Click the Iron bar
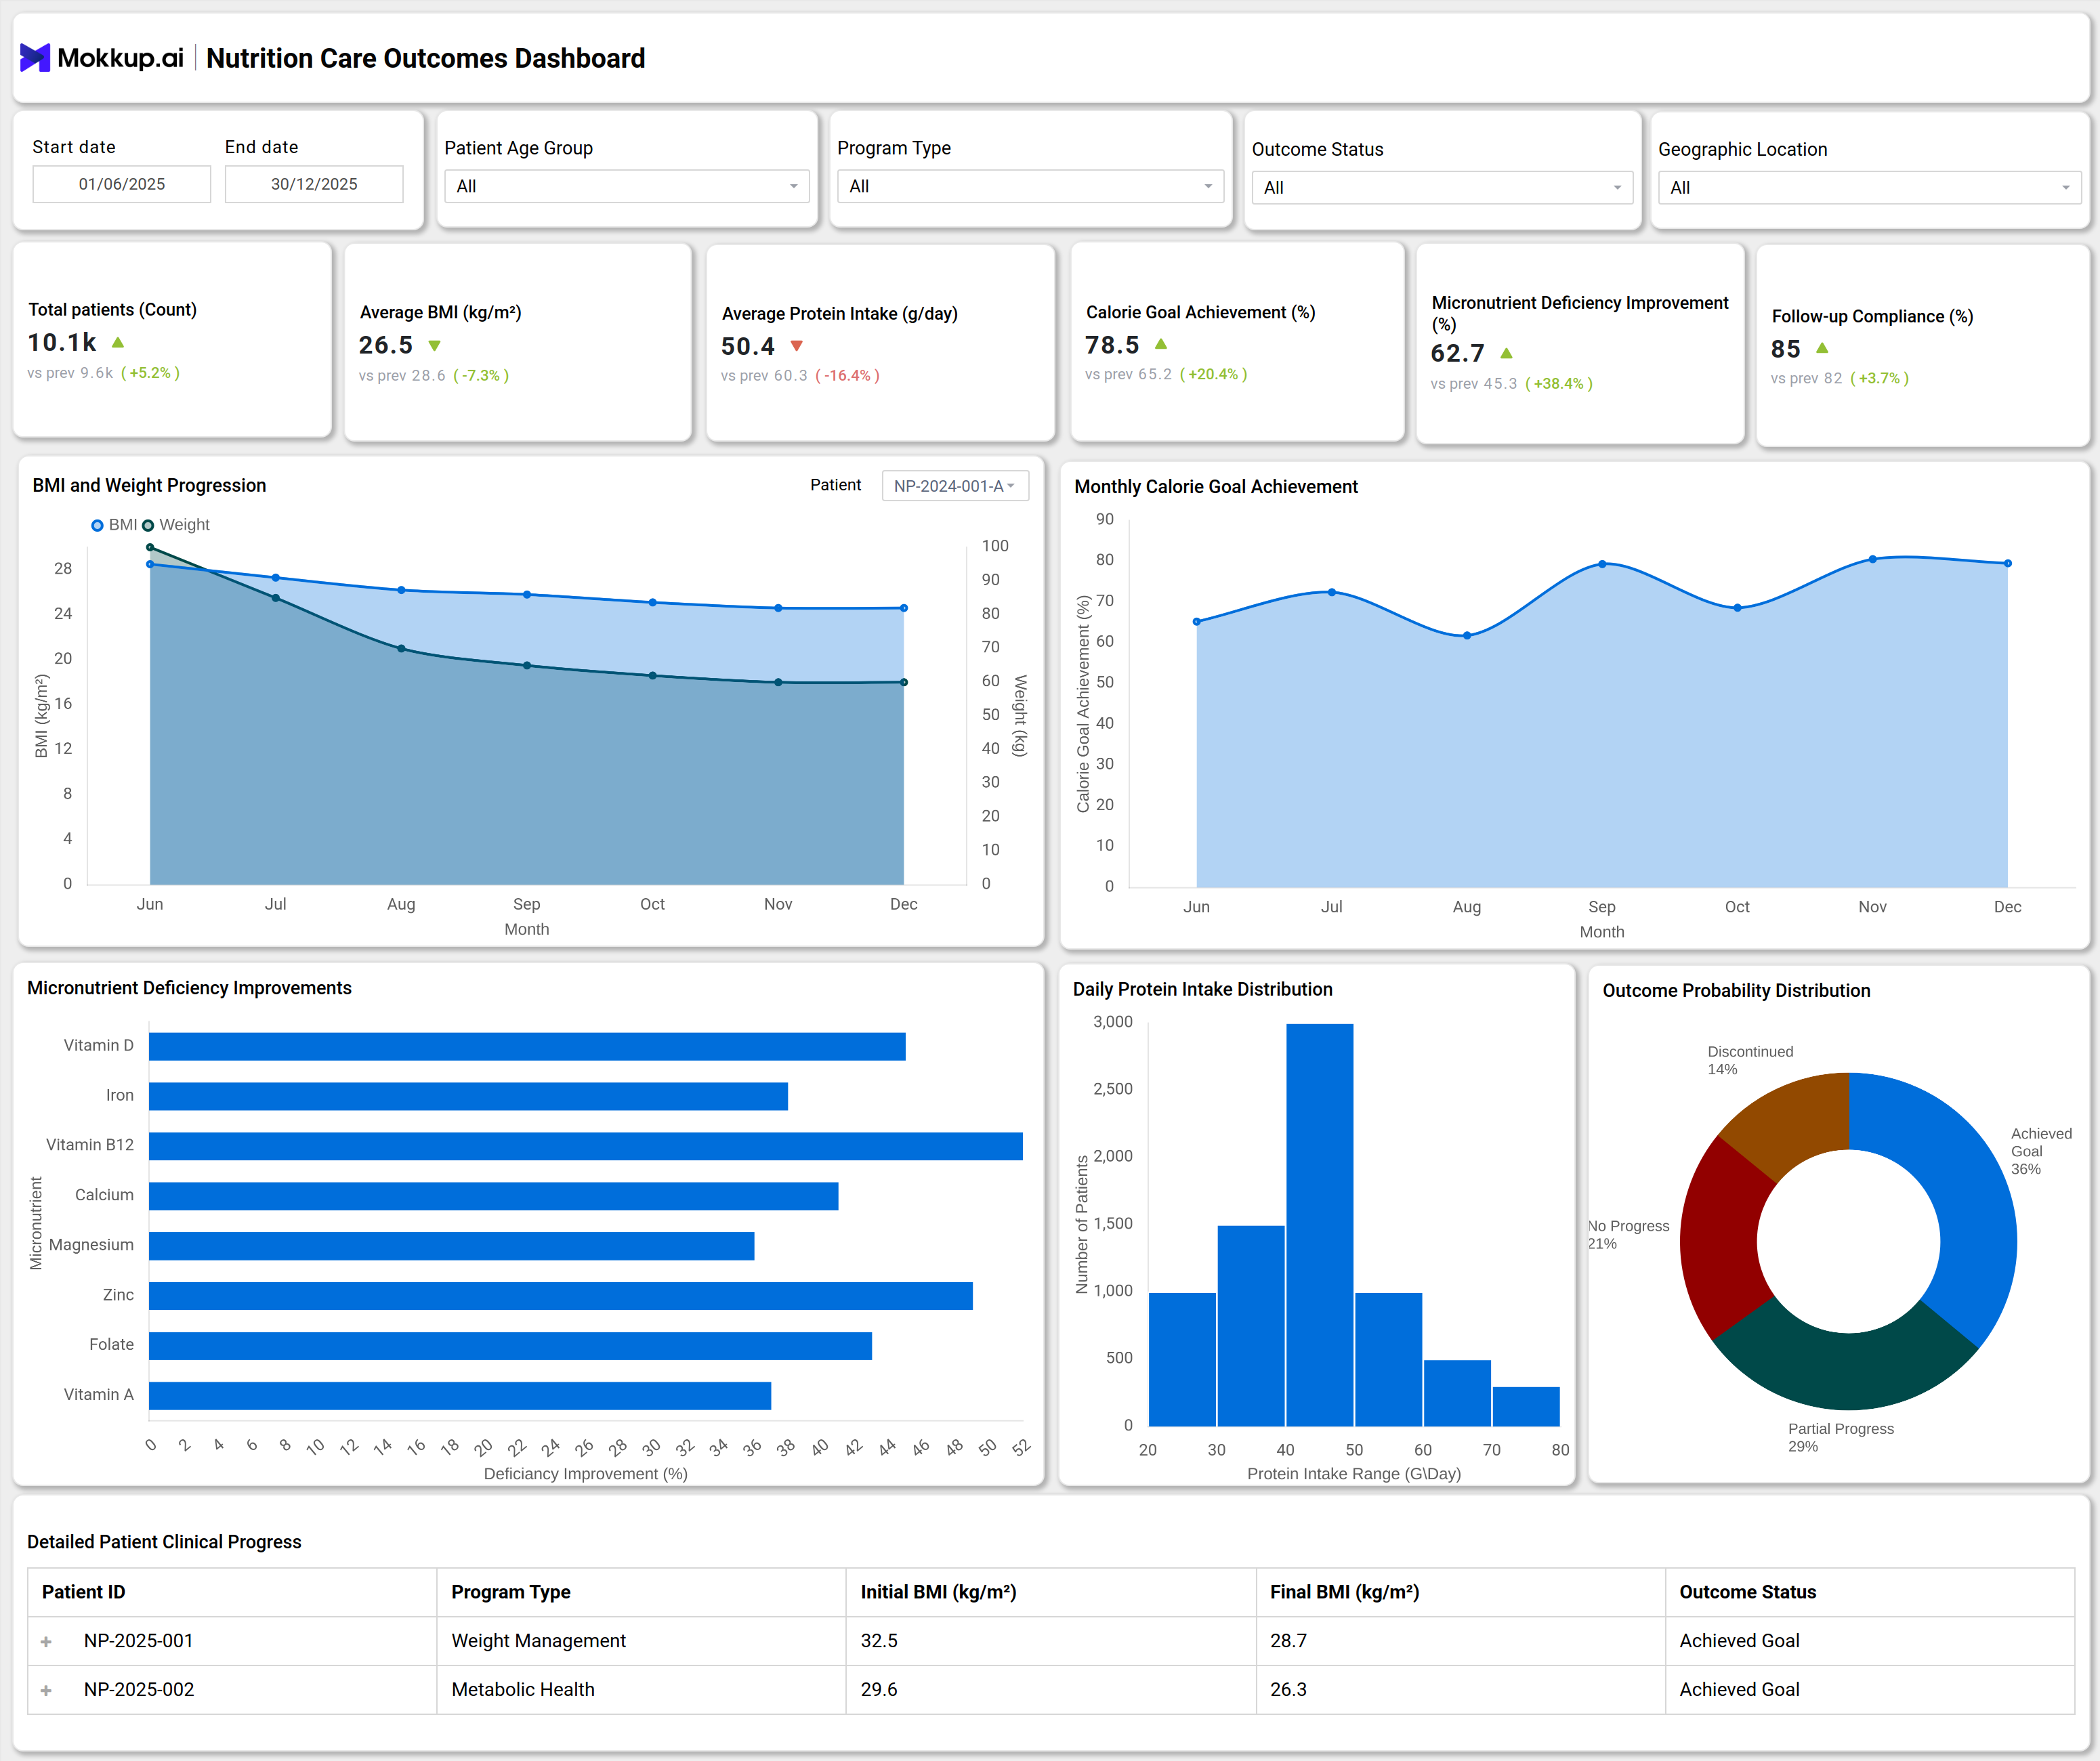Screen dimensions: 2100x1761 (x=468, y=1097)
